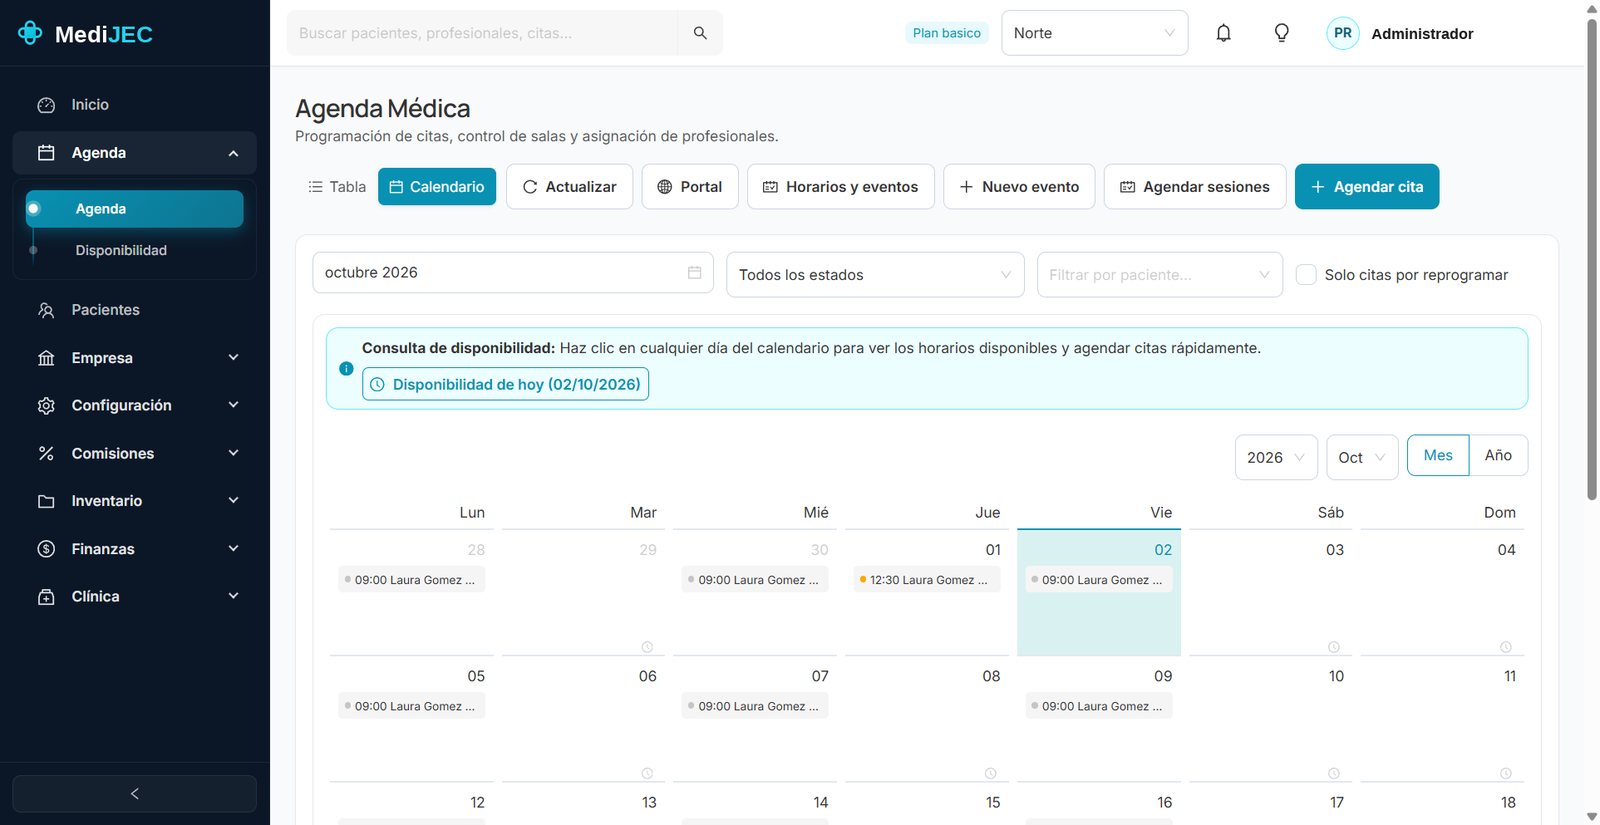Select the Calendario view tab
Viewport: 1600px width, 825px height.
(x=437, y=187)
